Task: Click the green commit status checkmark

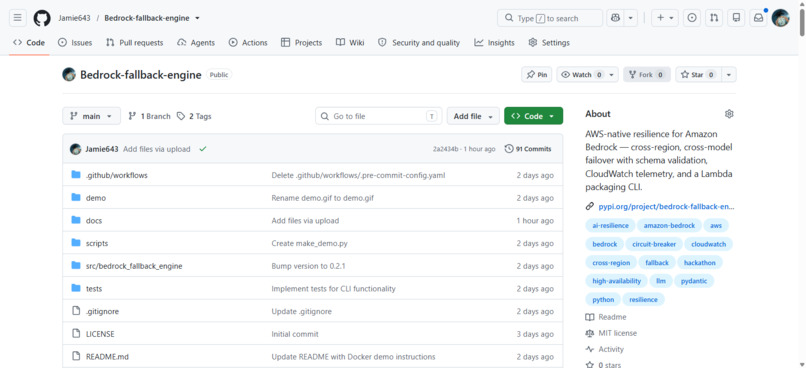Action: 203,149
